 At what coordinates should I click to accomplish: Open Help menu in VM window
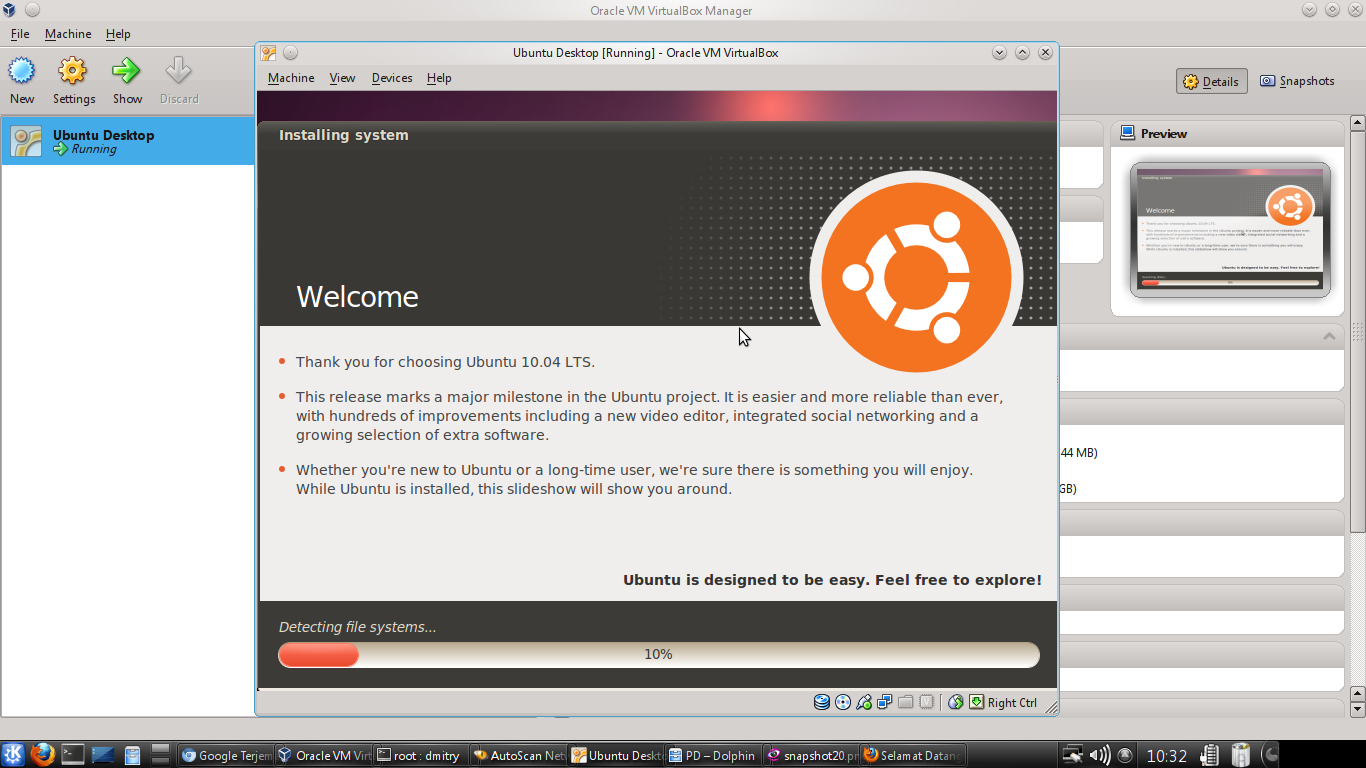tap(439, 78)
